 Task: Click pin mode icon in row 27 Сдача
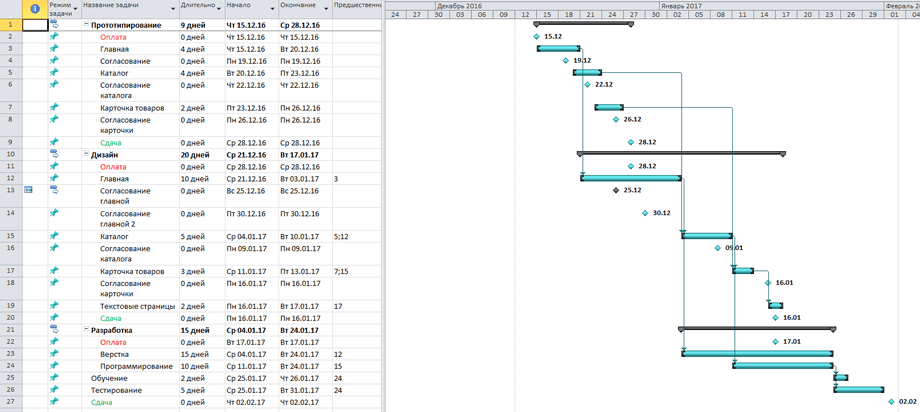click(x=54, y=401)
